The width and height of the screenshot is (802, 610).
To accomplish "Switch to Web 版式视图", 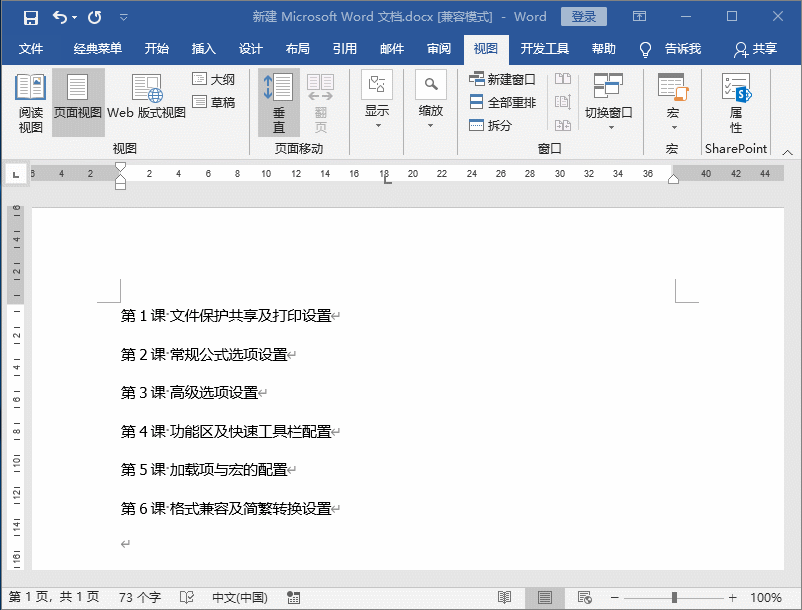I will tap(146, 97).
